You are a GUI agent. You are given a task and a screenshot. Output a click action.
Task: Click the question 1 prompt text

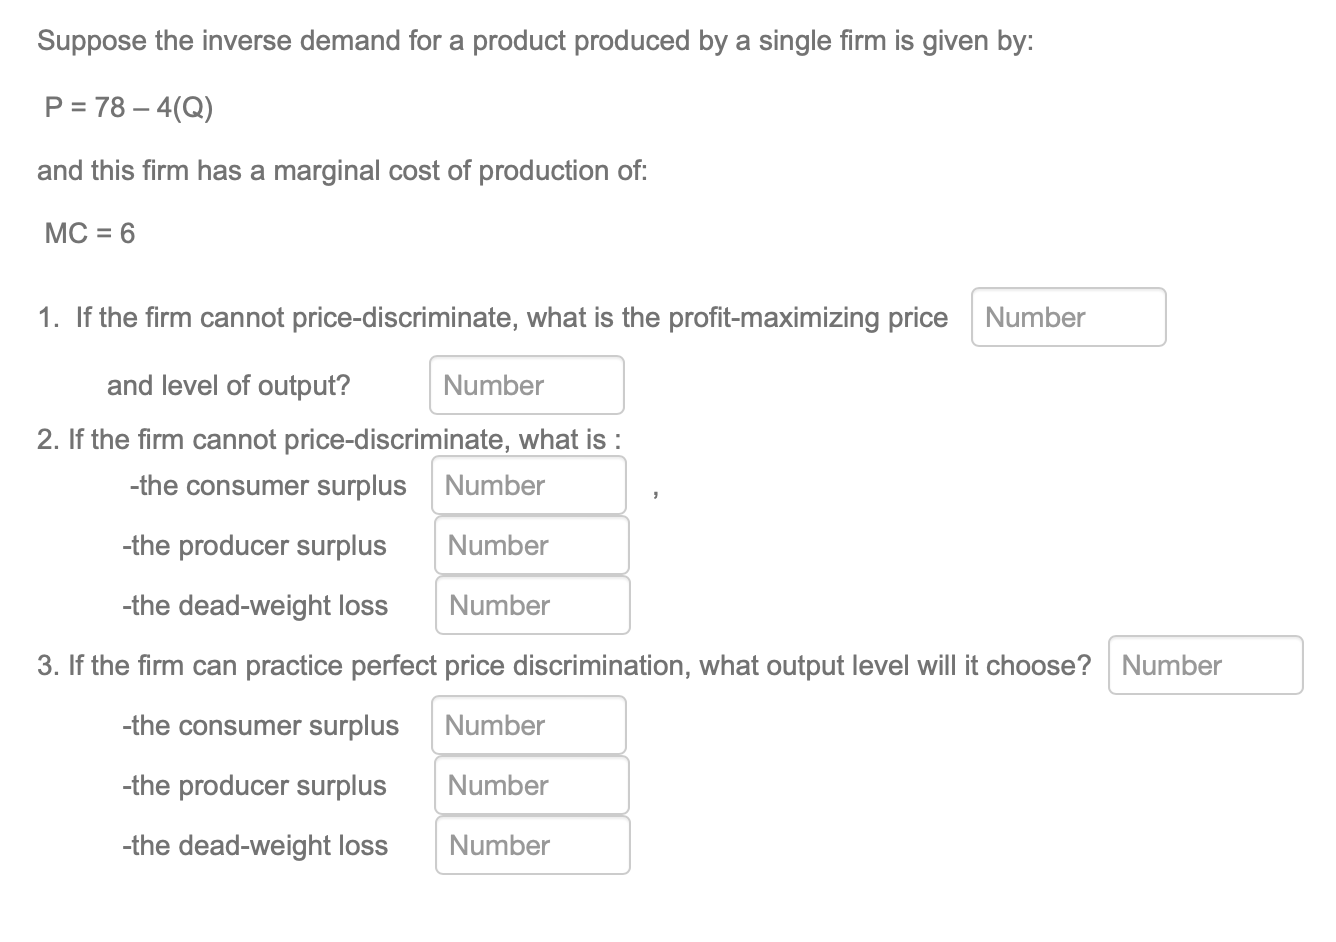coord(493,318)
